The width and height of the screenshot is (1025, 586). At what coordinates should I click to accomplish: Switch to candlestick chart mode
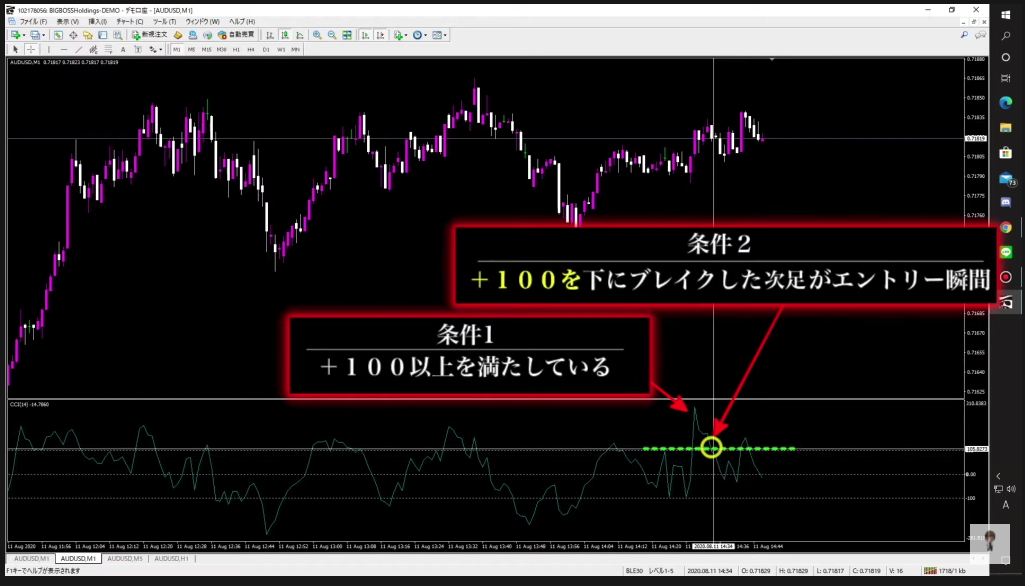coord(285,35)
